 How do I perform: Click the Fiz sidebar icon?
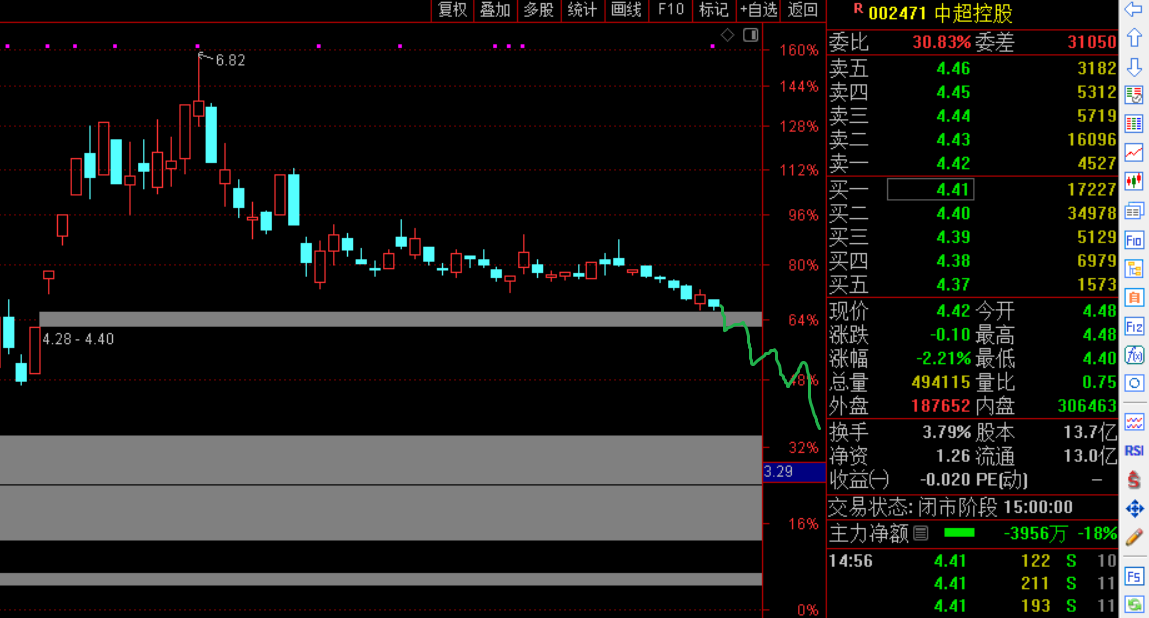click(x=1134, y=326)
